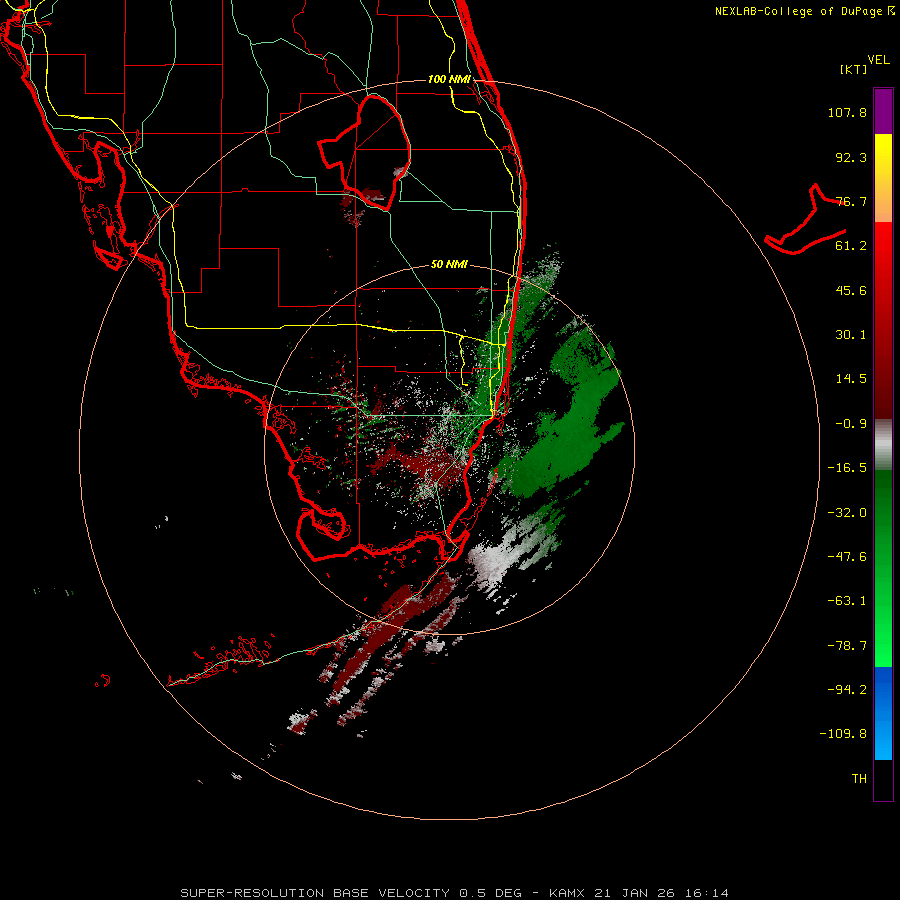Image resolution: width=900 pixels, height=900 pixels.
Task: Click the Super-Resolution Base Velocity caption text
Action: pos(455,893)
